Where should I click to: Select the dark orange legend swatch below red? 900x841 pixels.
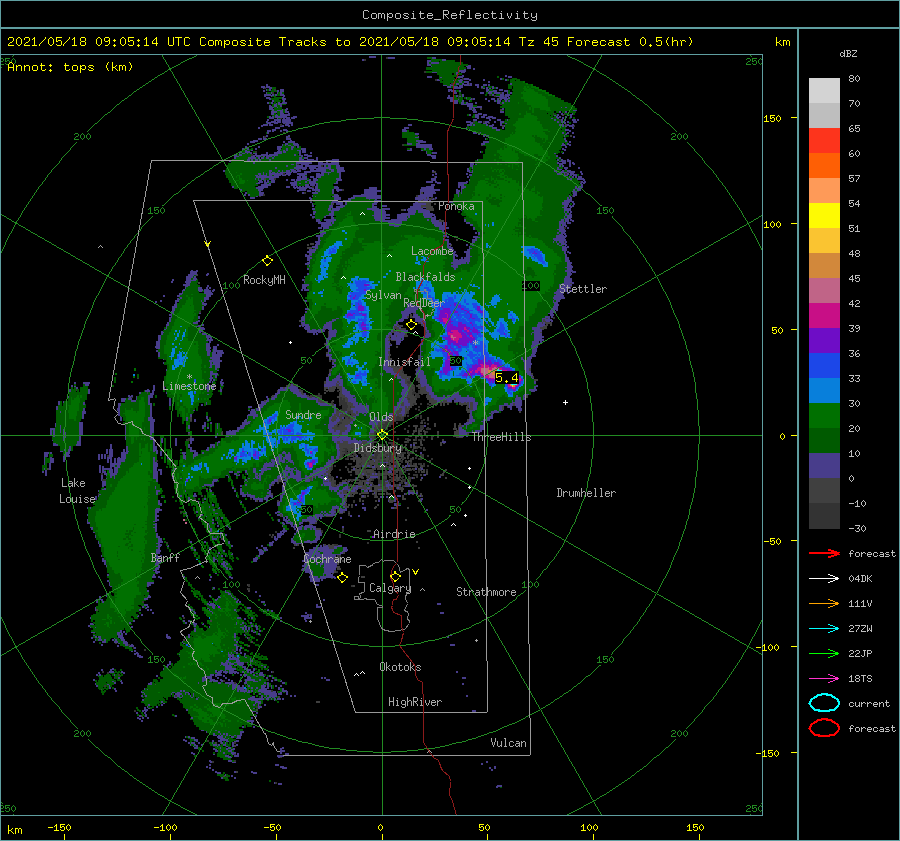coord(824,165)
